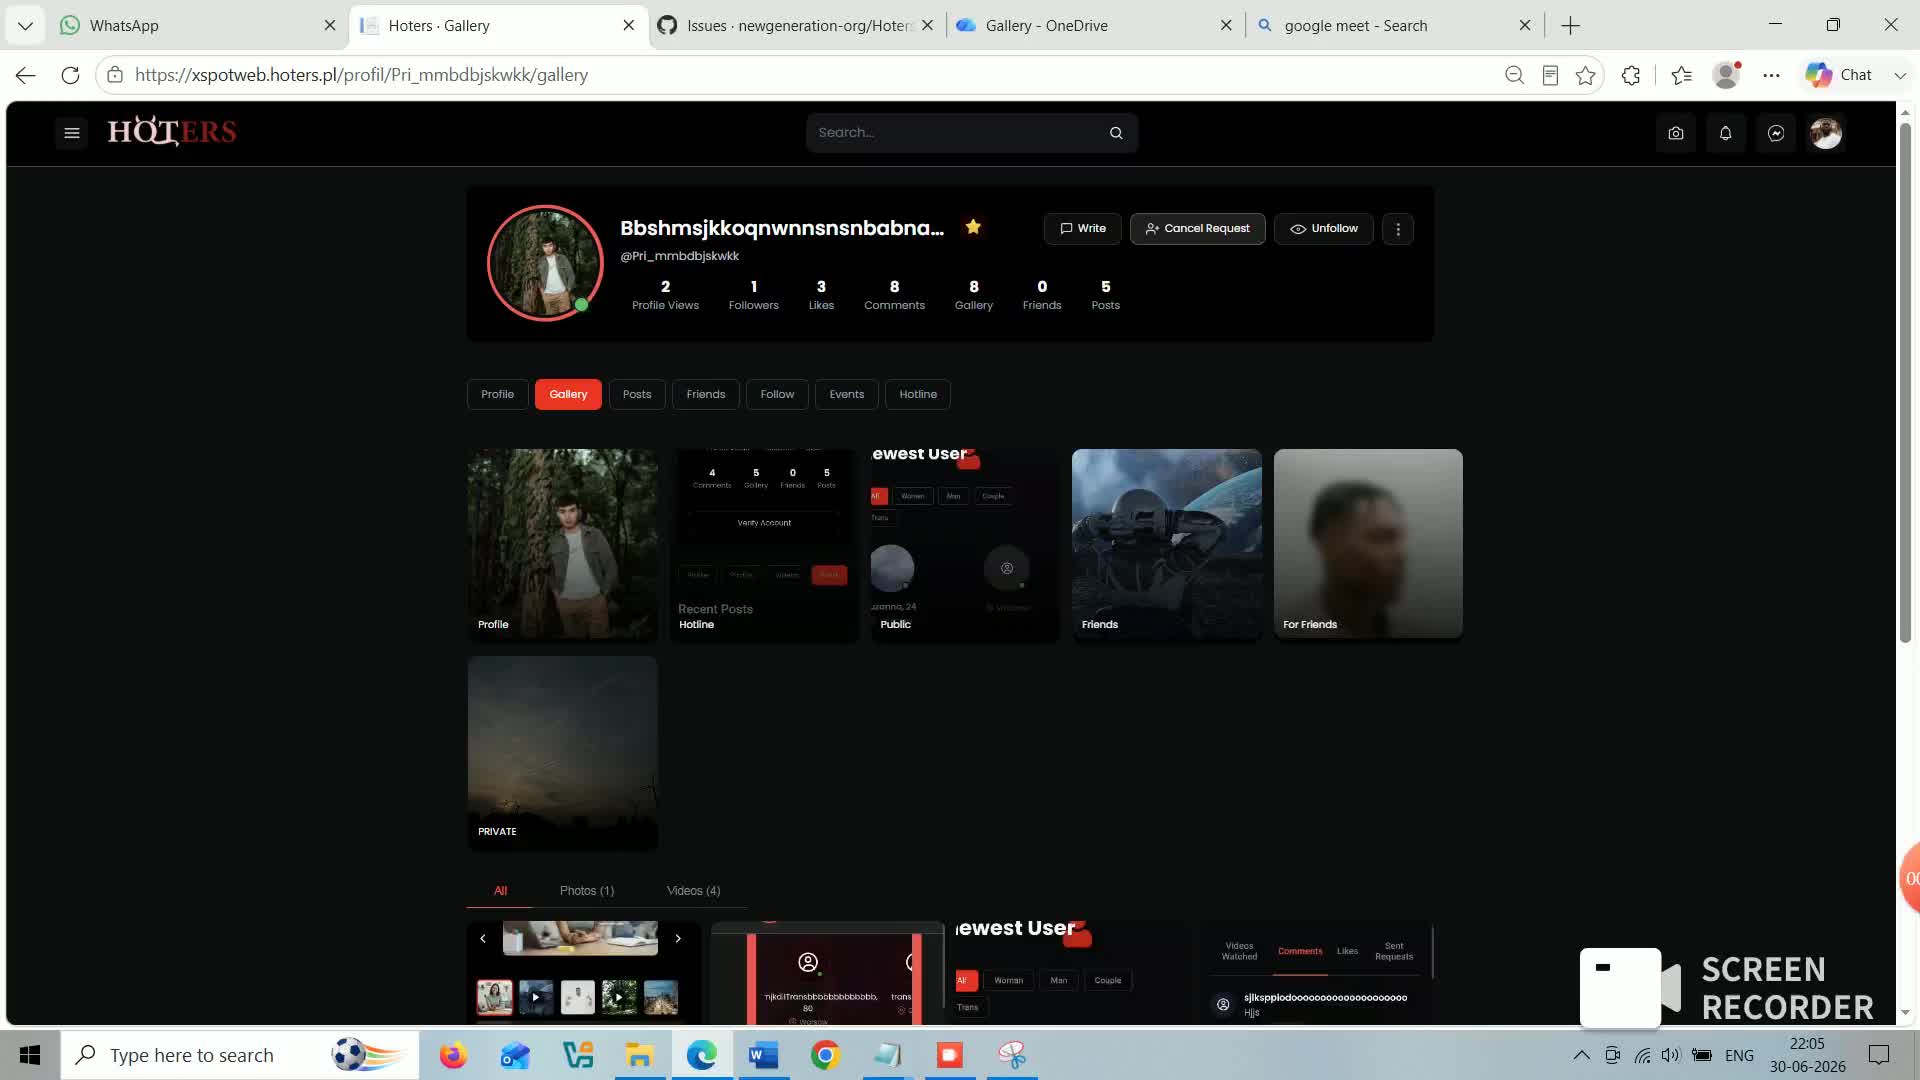Open the PRIVATE album thumbnail
This screenshot has height=1080, width=1920.
[563, 752]
